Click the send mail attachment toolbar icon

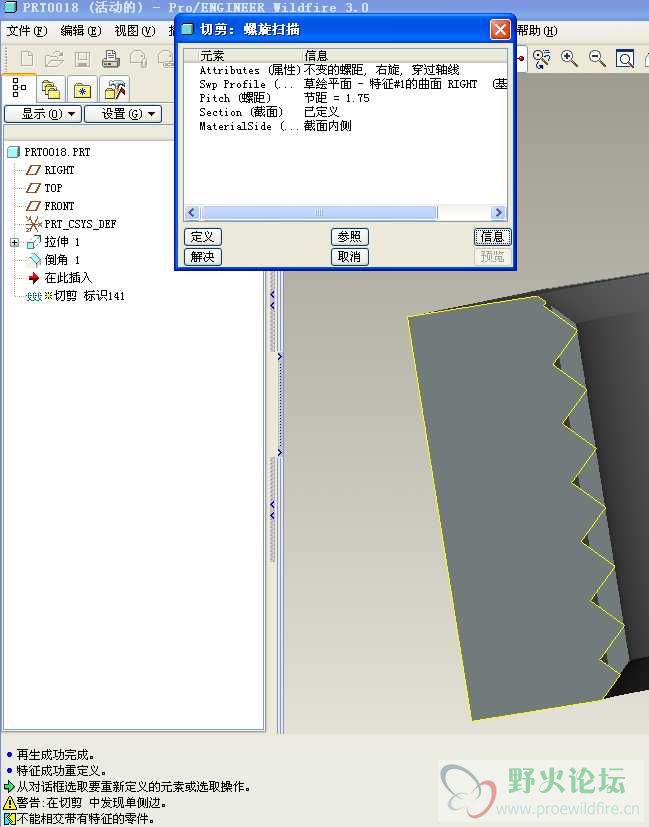pos(138,59)
